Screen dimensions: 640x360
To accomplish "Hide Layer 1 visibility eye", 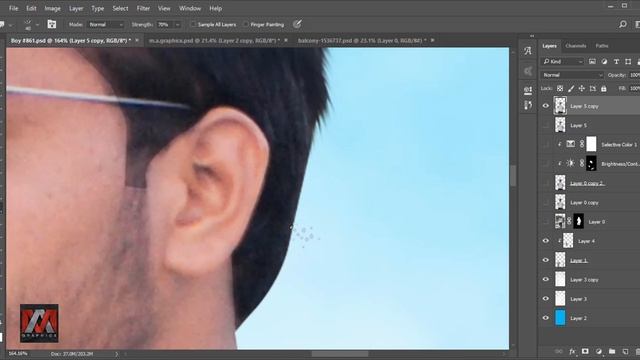I will [546, 260].
